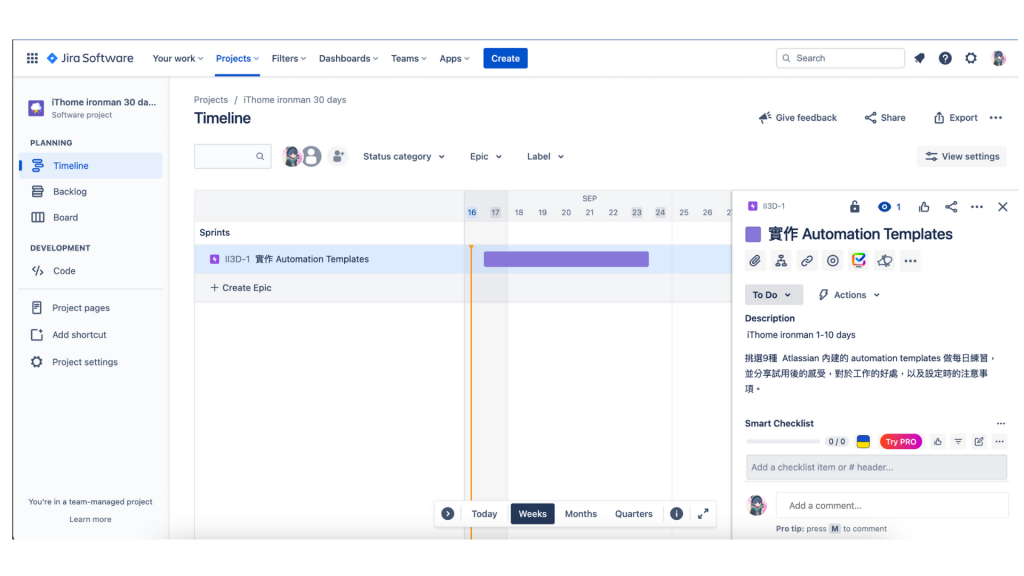Jump to Today on the timeline
Viewport: 1024px width, 576px height.
coord(484,513)
